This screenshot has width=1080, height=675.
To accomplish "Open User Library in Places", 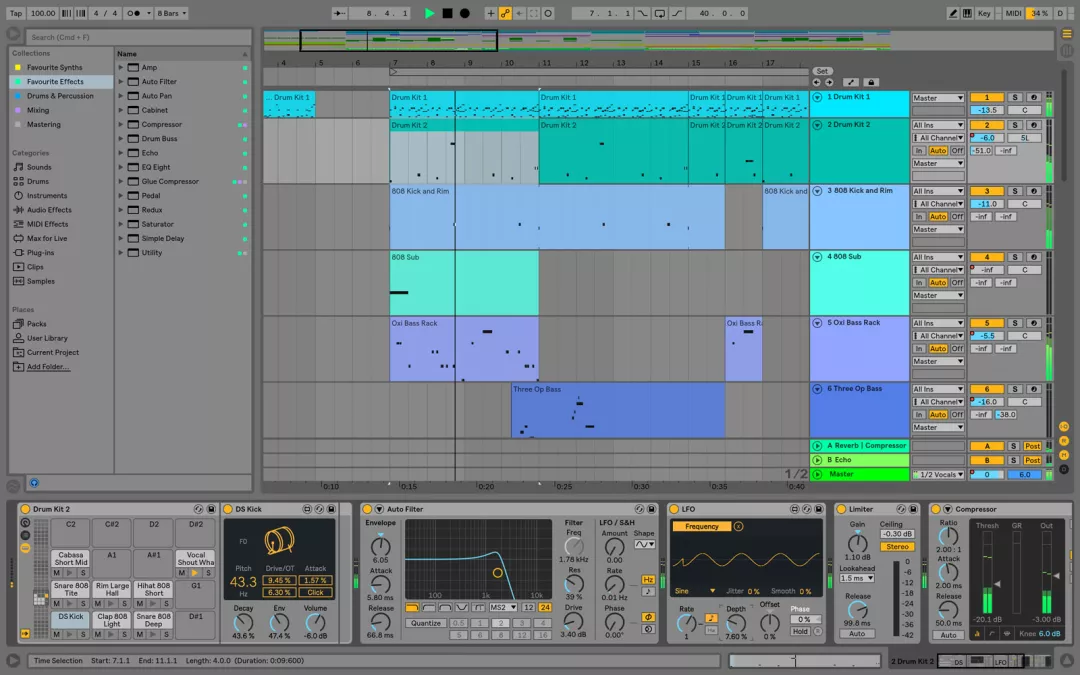I will (47, 338).
